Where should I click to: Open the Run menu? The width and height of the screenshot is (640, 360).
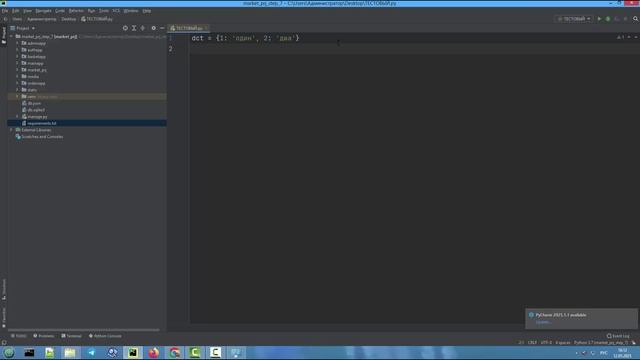tap(91, 11)
